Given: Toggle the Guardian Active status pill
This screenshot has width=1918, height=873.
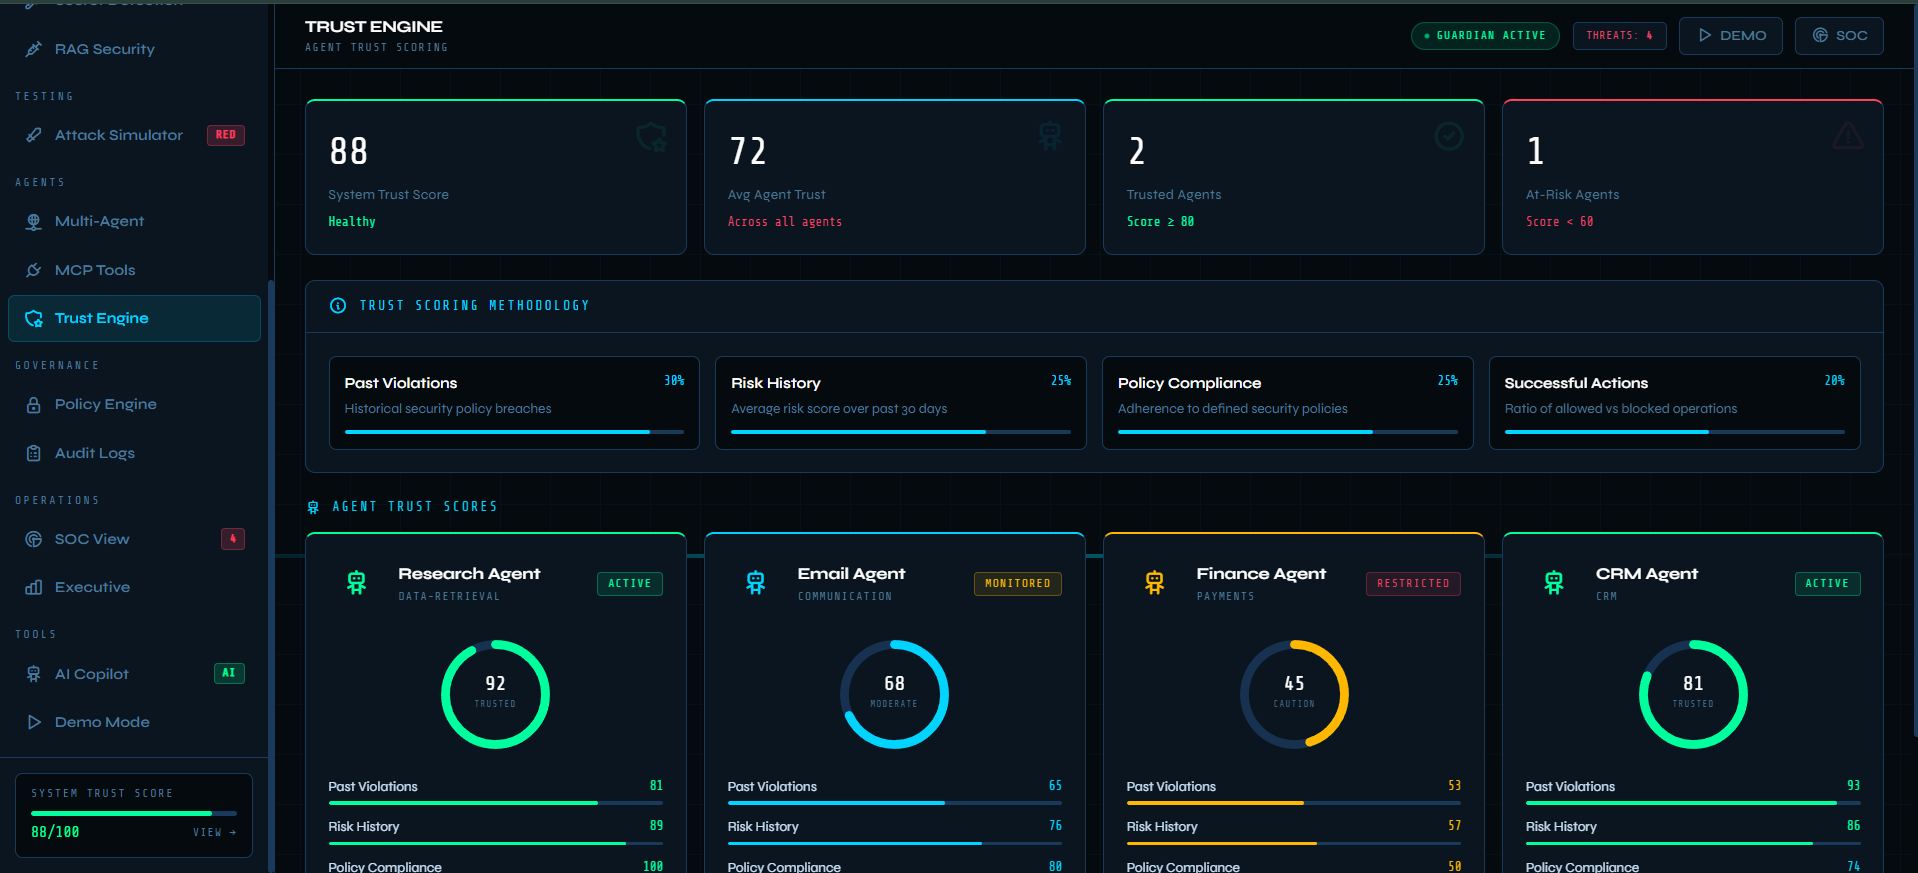Looking at the screenshot, I should click(1485, 36).
